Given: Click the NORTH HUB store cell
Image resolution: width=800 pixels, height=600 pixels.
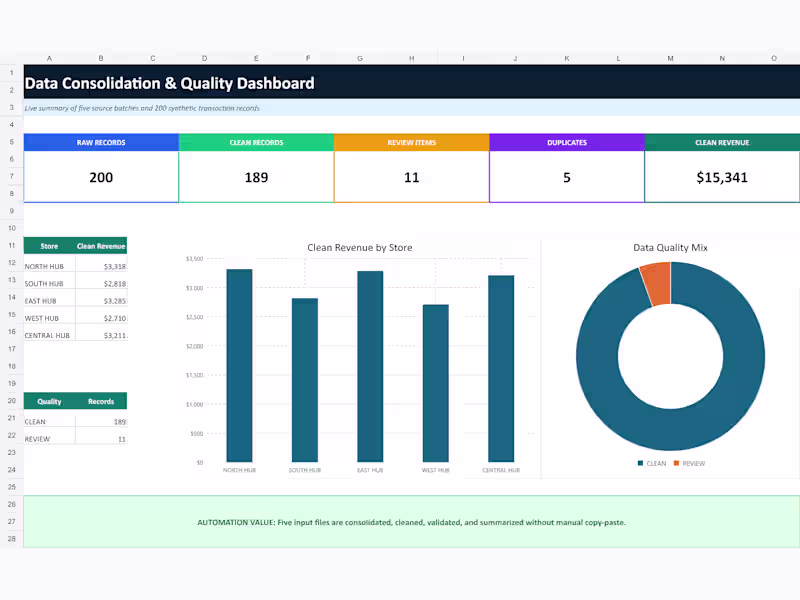Looking at the screenshot, I should [49, 266].
